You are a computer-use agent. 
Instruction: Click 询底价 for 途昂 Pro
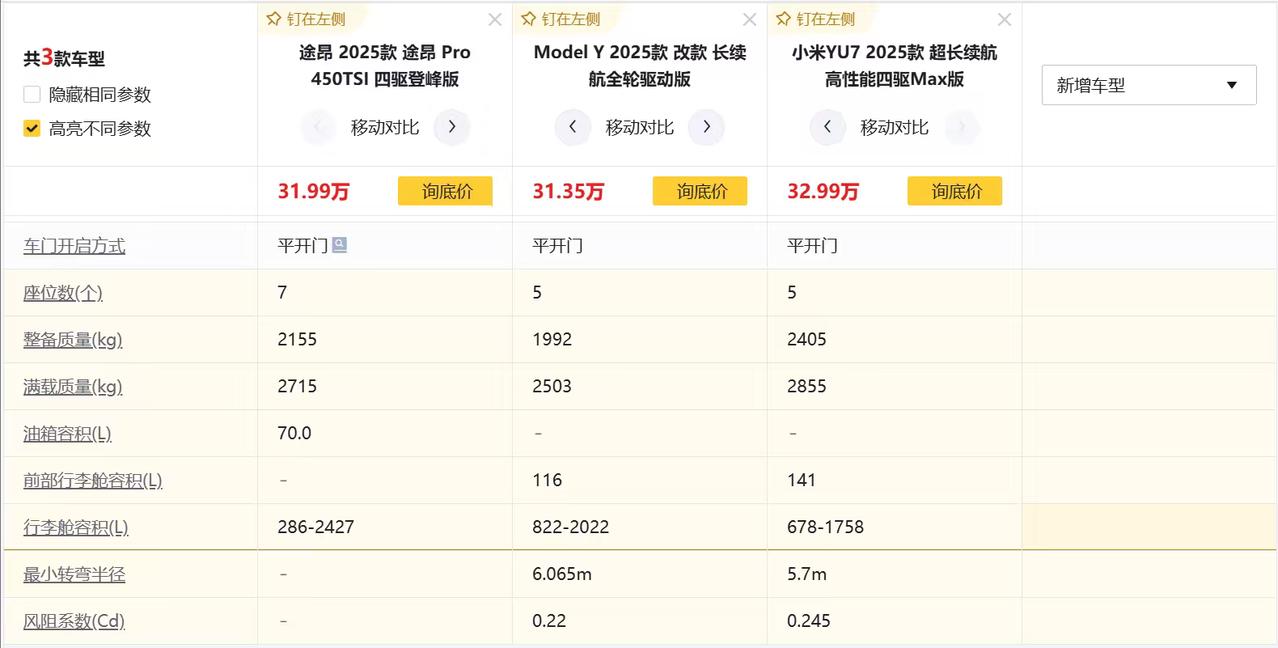coord(445,191)
